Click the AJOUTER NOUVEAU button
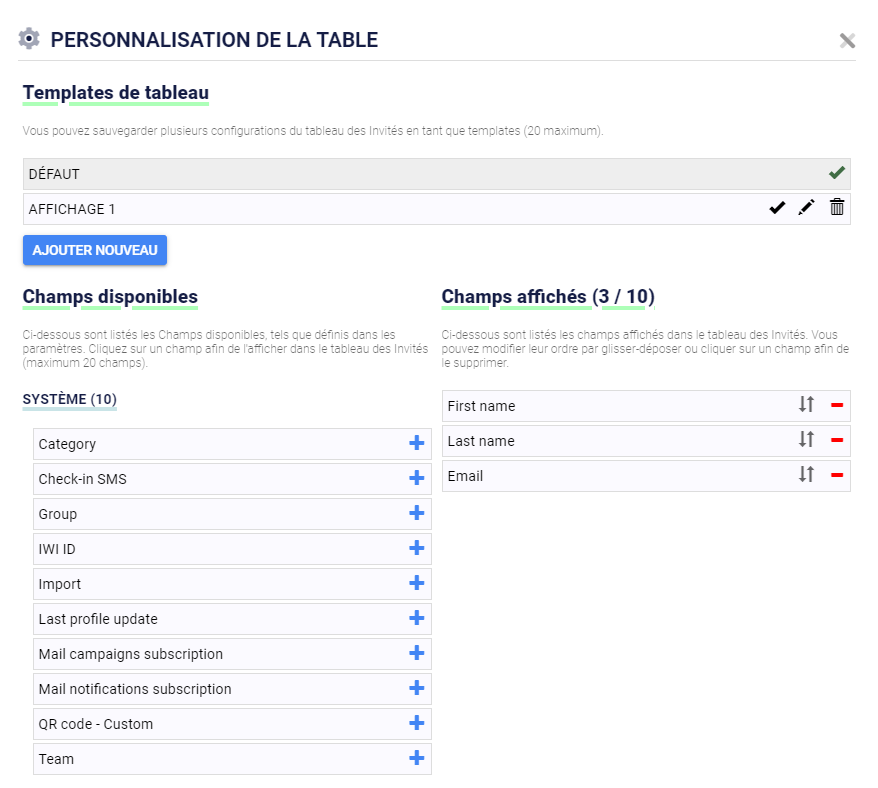Screen dimensions: 878x788 pyautogui.click(x=95, y=250)
